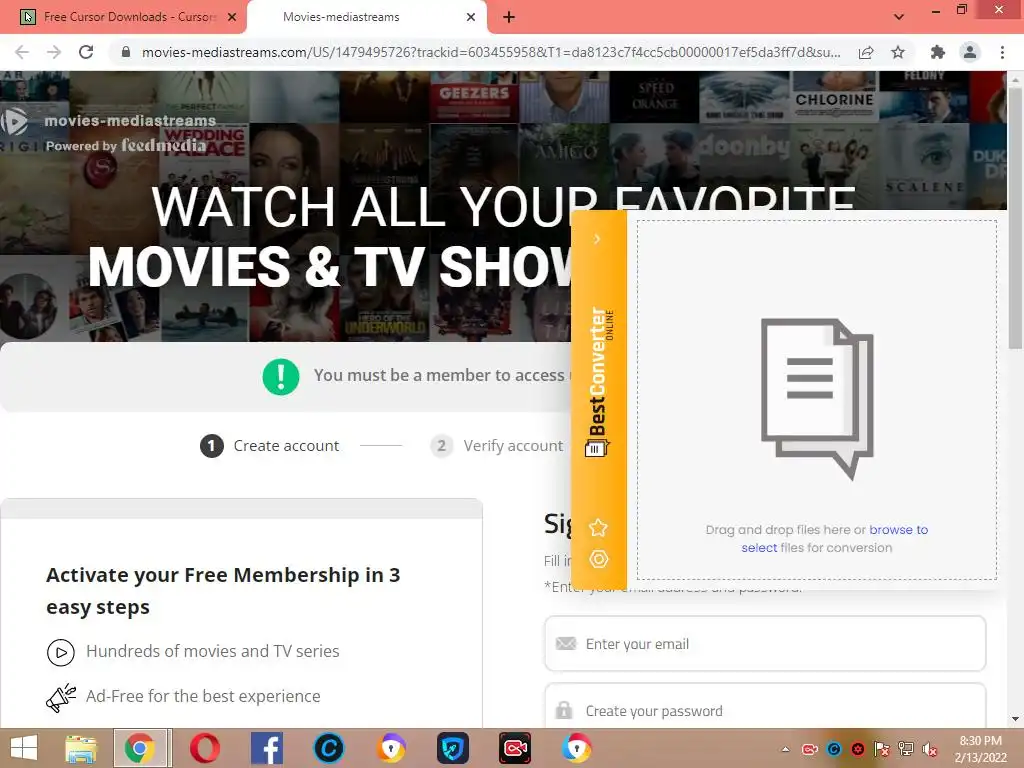
Task: Click the Action Center flag tray icon
Action: point(882,749)
